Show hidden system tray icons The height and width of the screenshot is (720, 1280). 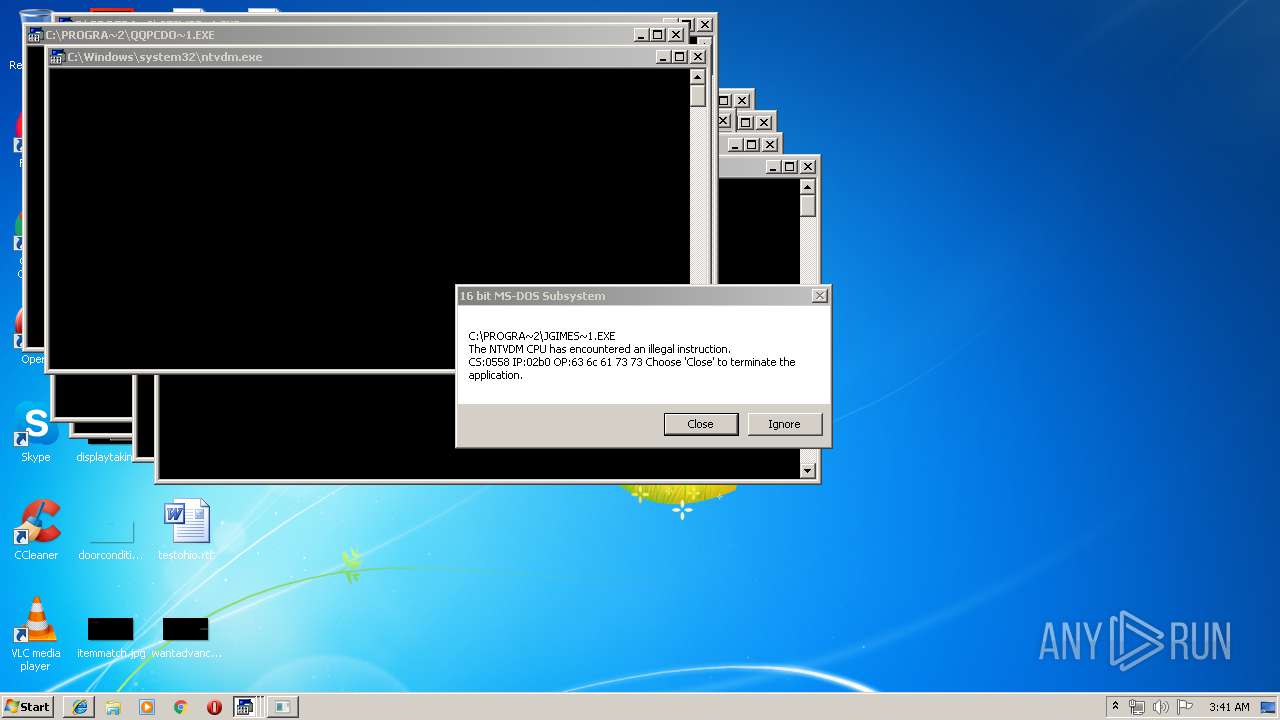[1115, 706]
